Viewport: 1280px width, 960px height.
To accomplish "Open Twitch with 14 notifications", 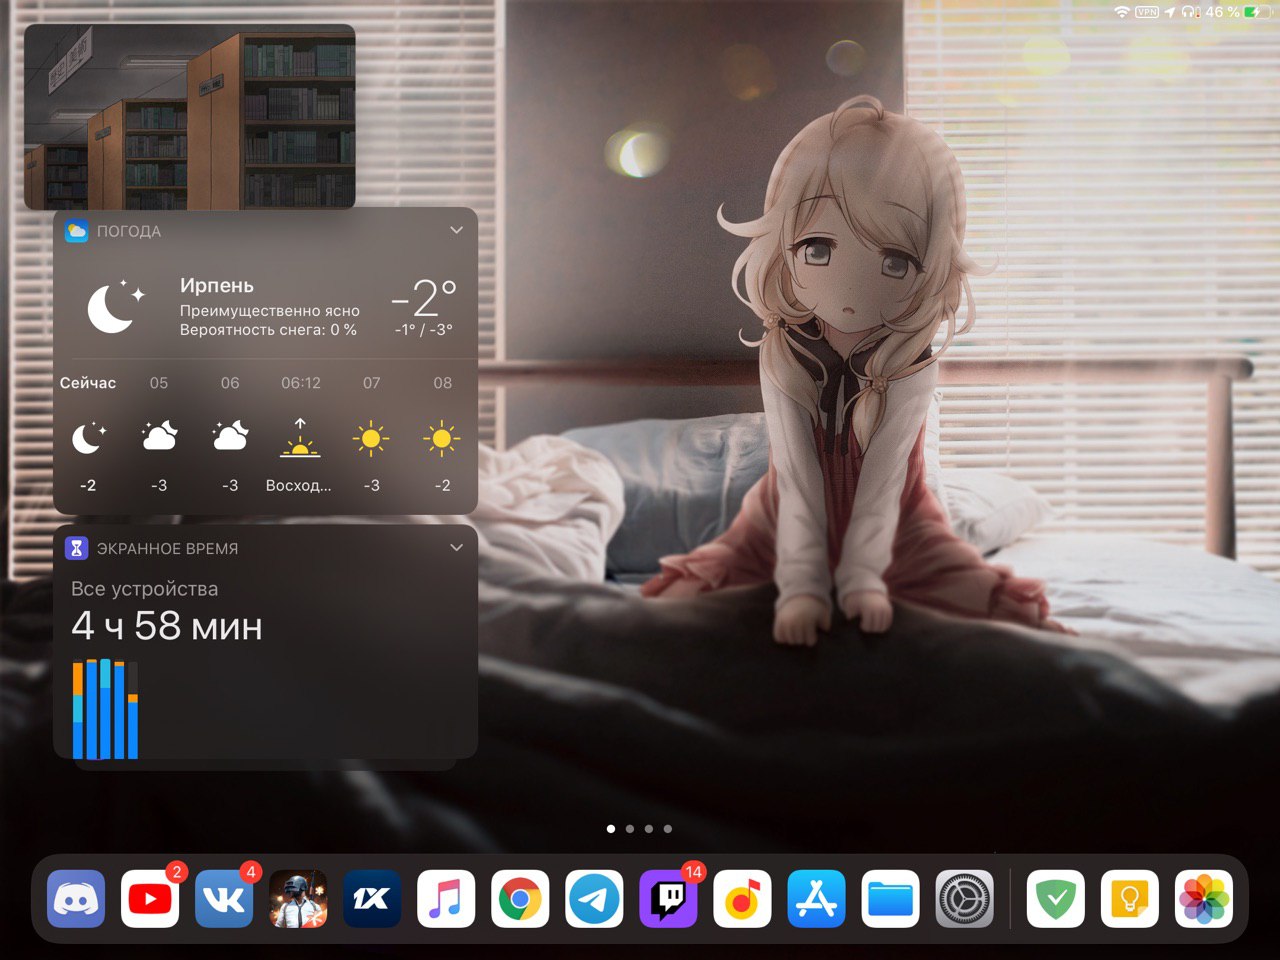I will tap(668, 899).
